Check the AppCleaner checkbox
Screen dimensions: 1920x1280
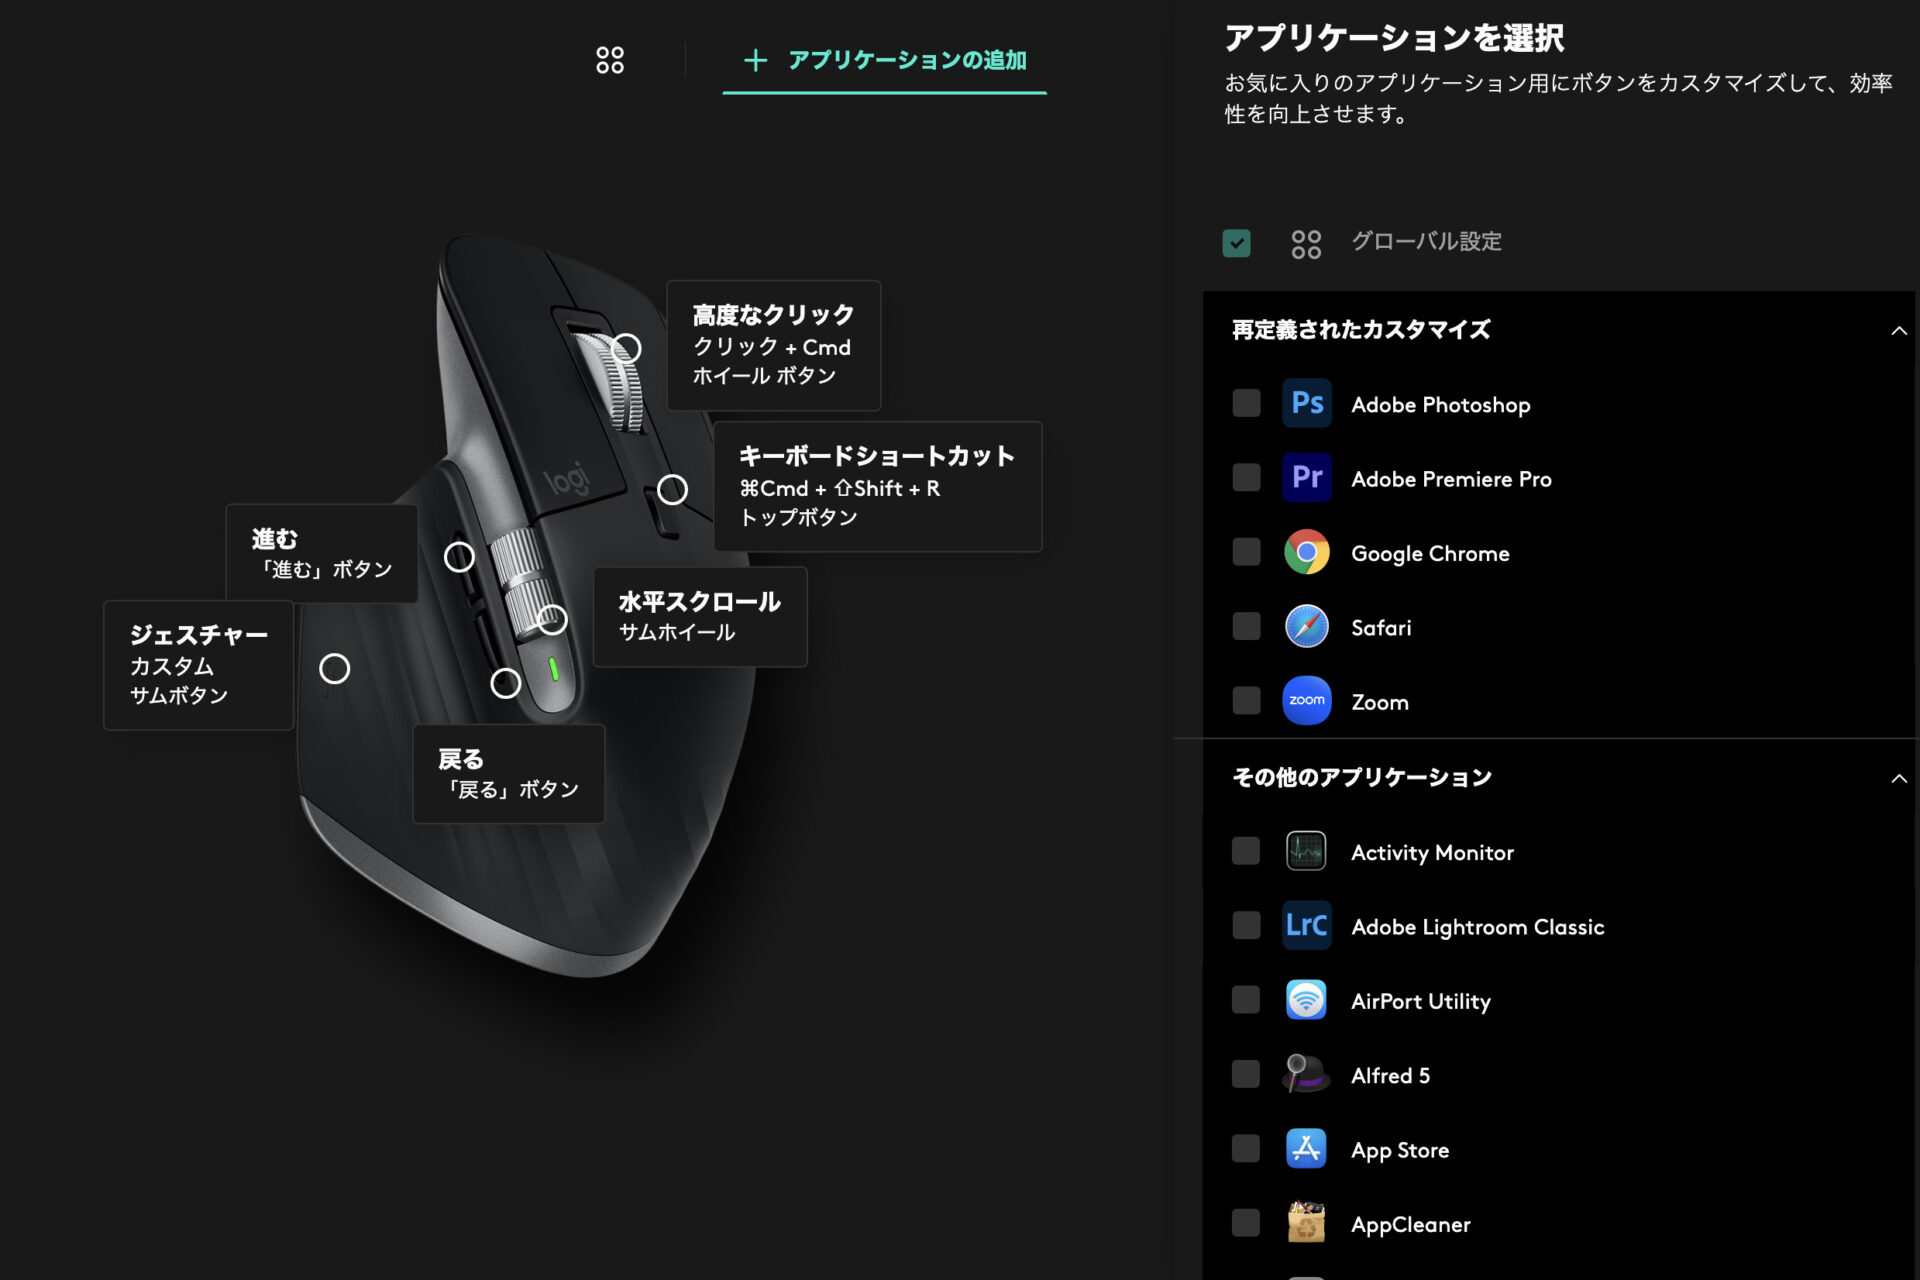coord(1246,1222)
